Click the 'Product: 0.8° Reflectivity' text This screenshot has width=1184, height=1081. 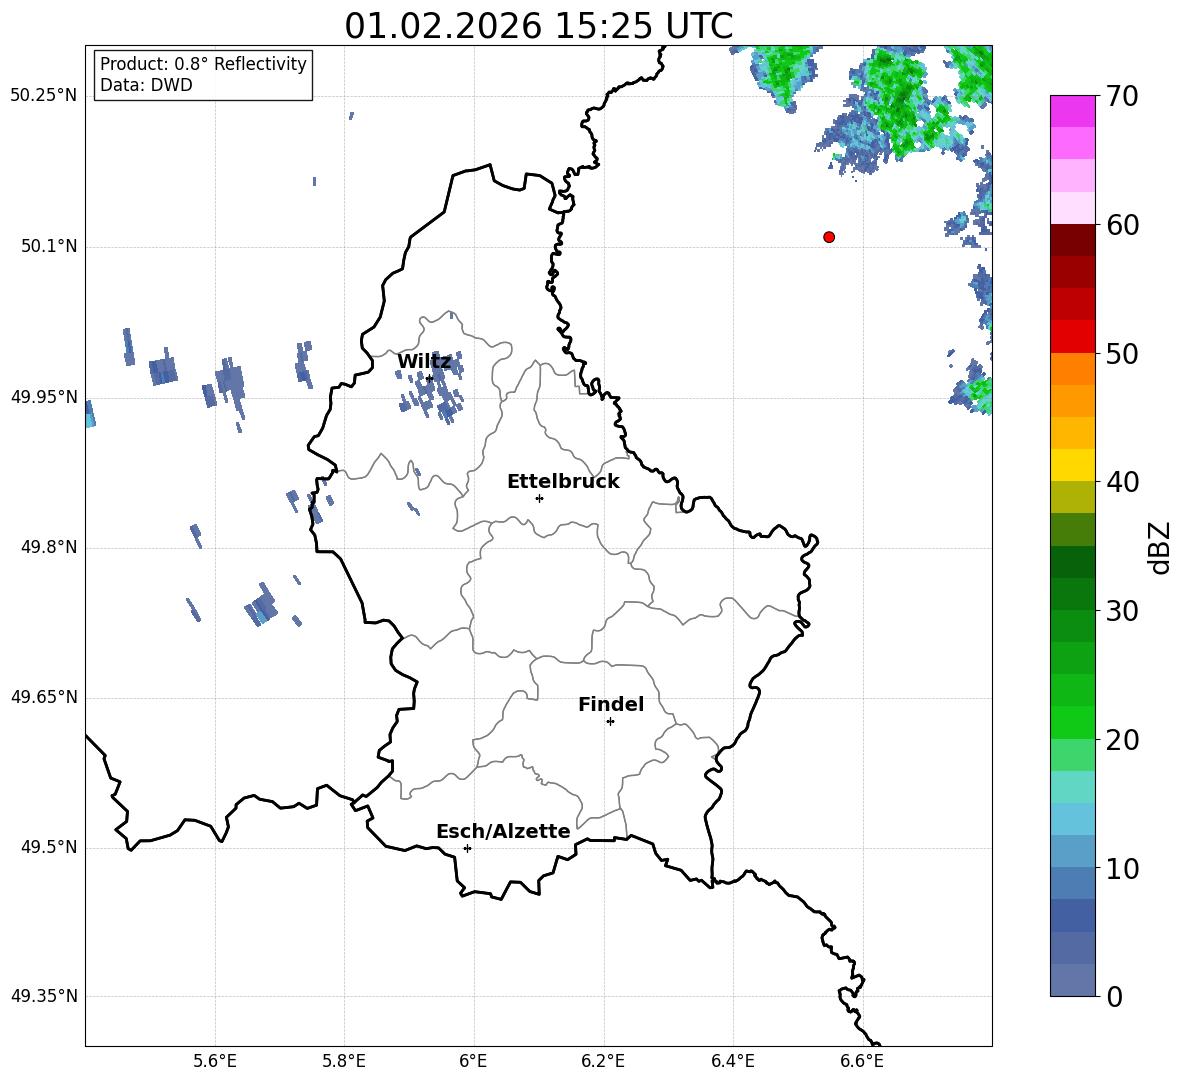pos(203,63)
